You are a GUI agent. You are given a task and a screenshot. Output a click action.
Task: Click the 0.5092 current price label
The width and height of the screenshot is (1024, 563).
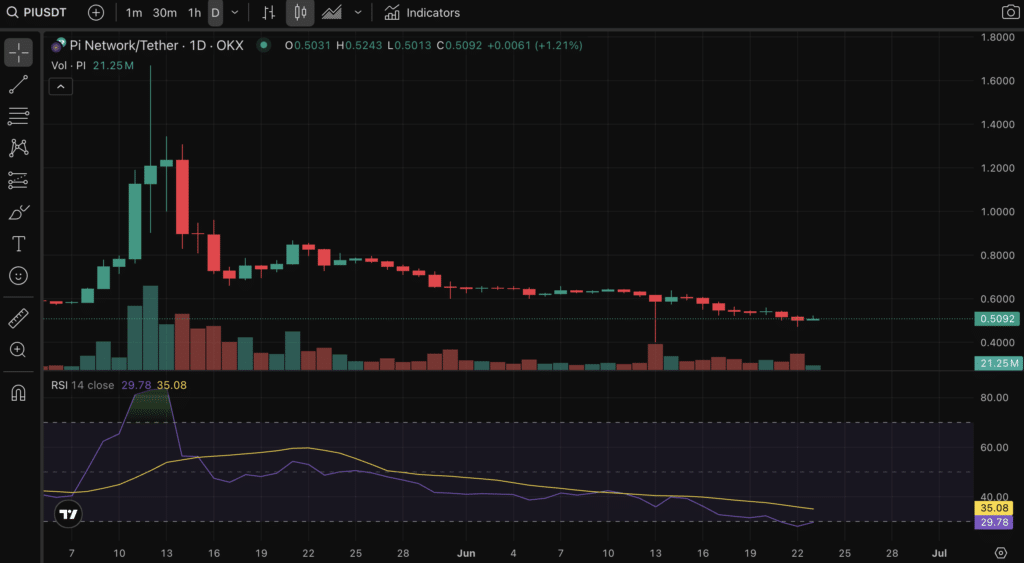click(x=997, y=319)
